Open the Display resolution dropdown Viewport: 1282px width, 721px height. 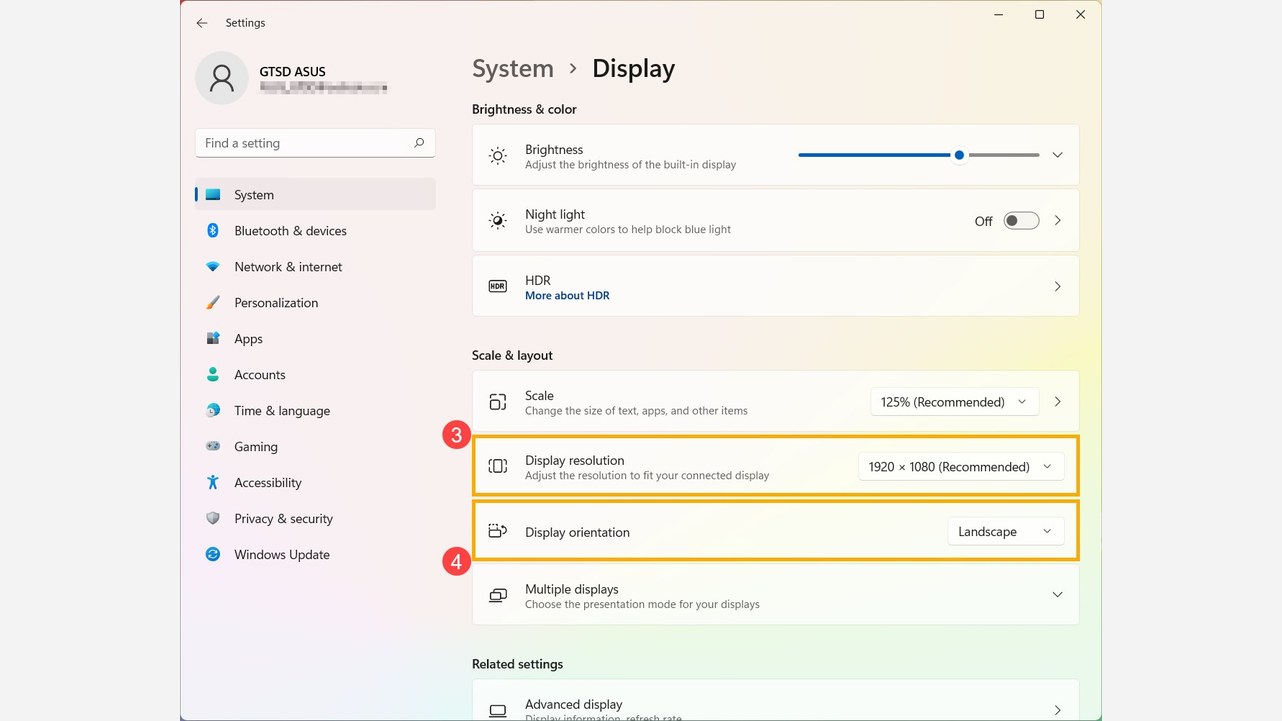pyautogui.click(x=961, y=467)
